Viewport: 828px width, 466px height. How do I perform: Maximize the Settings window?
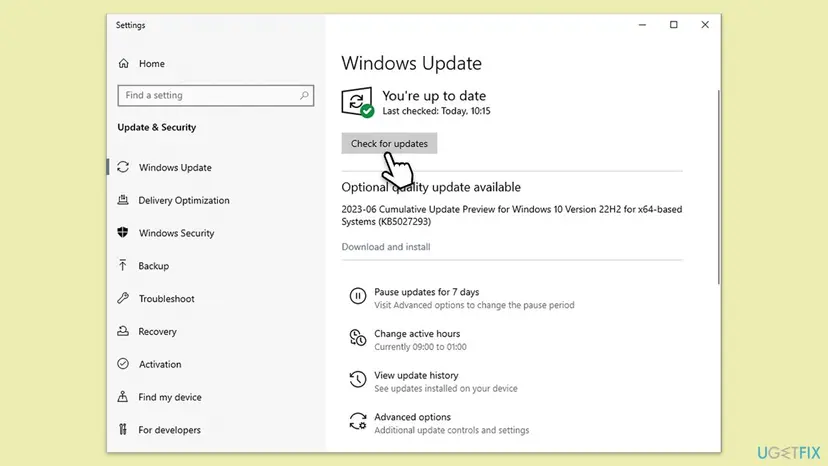click(x=674, y=25)
